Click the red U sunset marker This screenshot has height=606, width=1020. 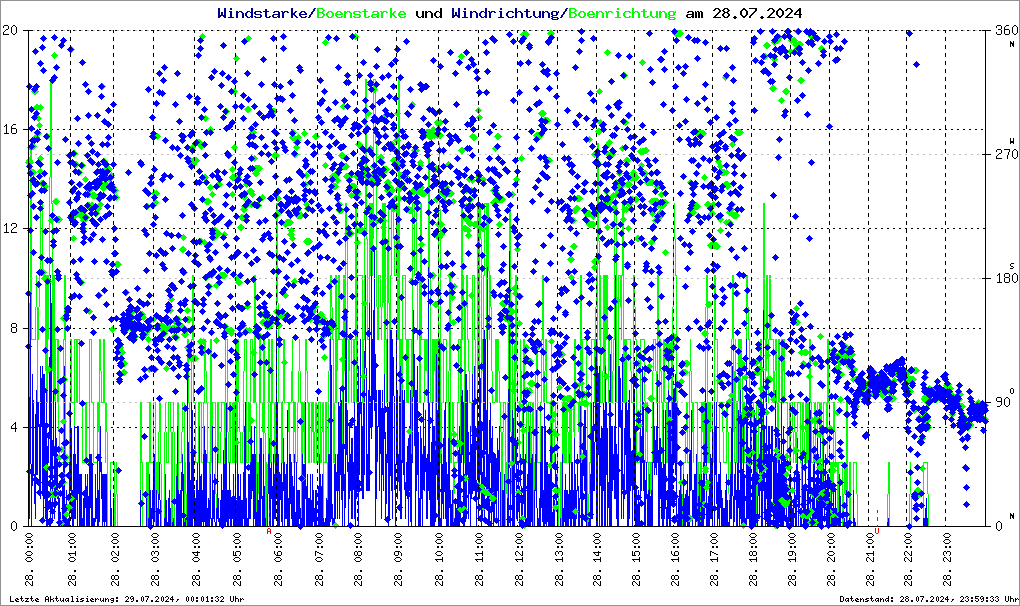pos(877,531)
